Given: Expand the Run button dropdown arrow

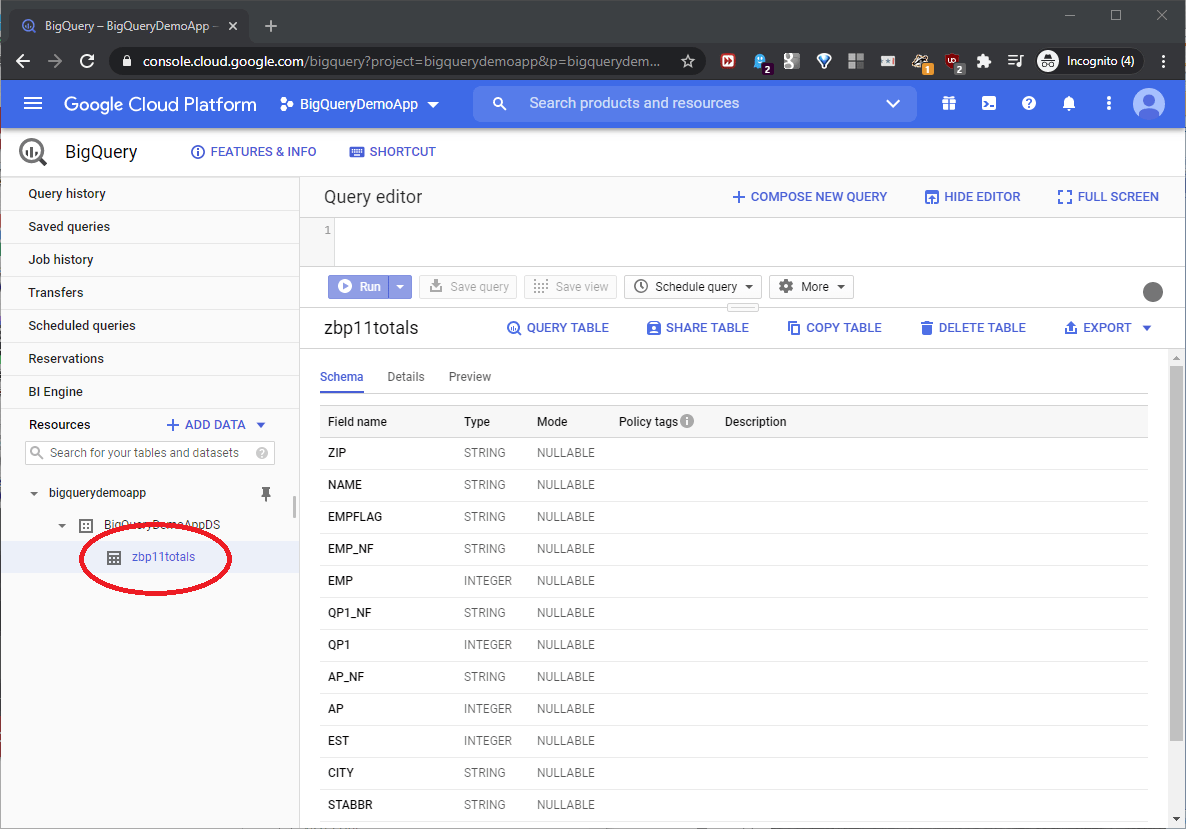Looking at the screenshot, I should point(400,286).
